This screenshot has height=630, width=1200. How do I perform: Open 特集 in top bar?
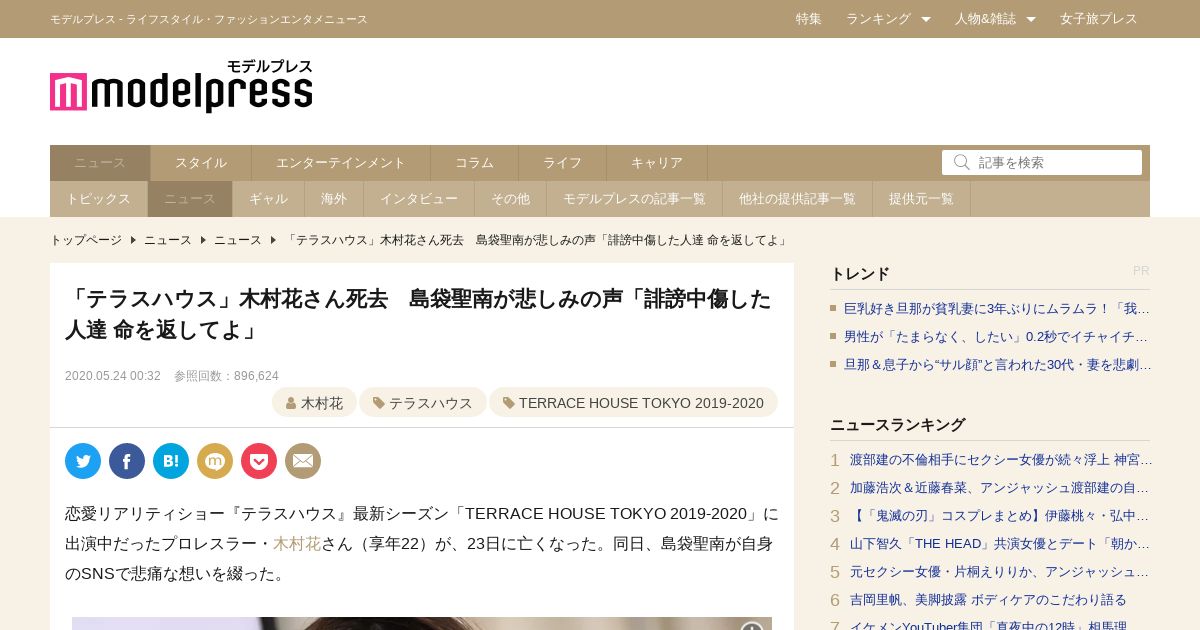pos(809,19)
